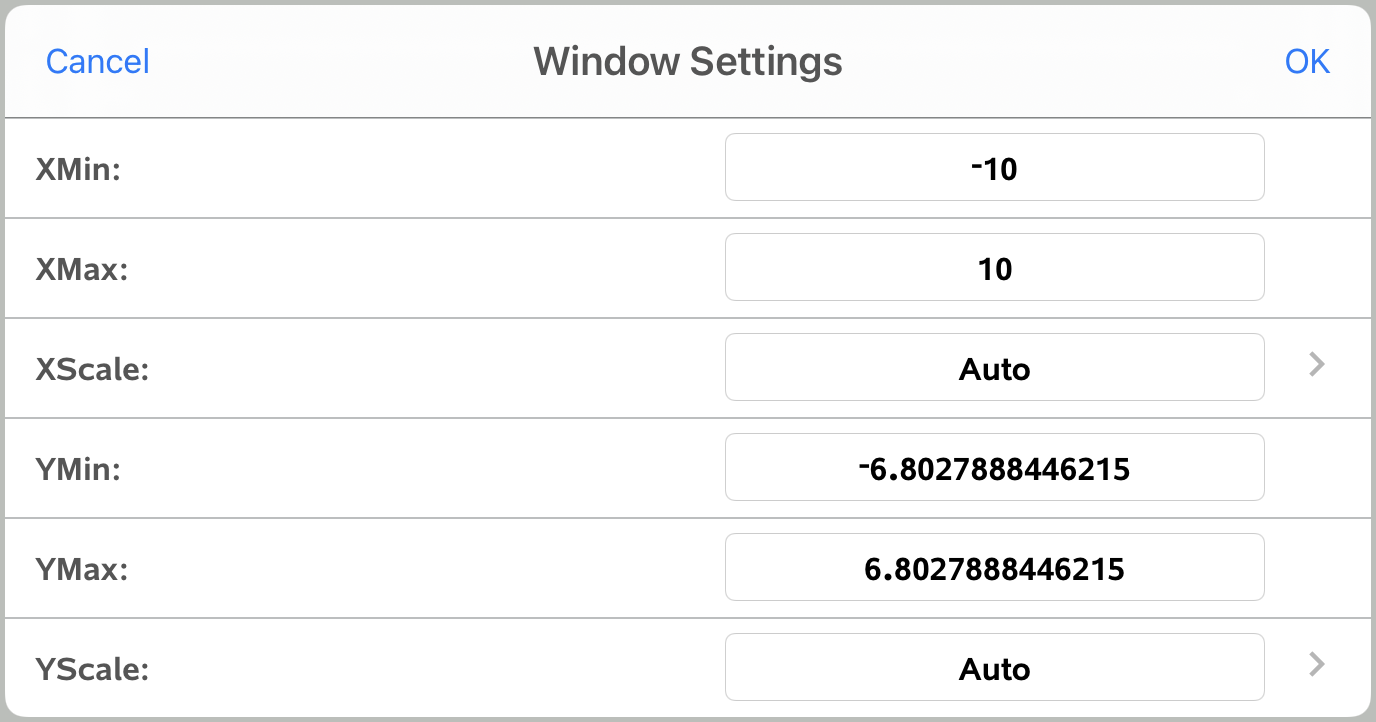Click empty area right of YMax field
The image size is (1376, 722).
click(1317, 568)
